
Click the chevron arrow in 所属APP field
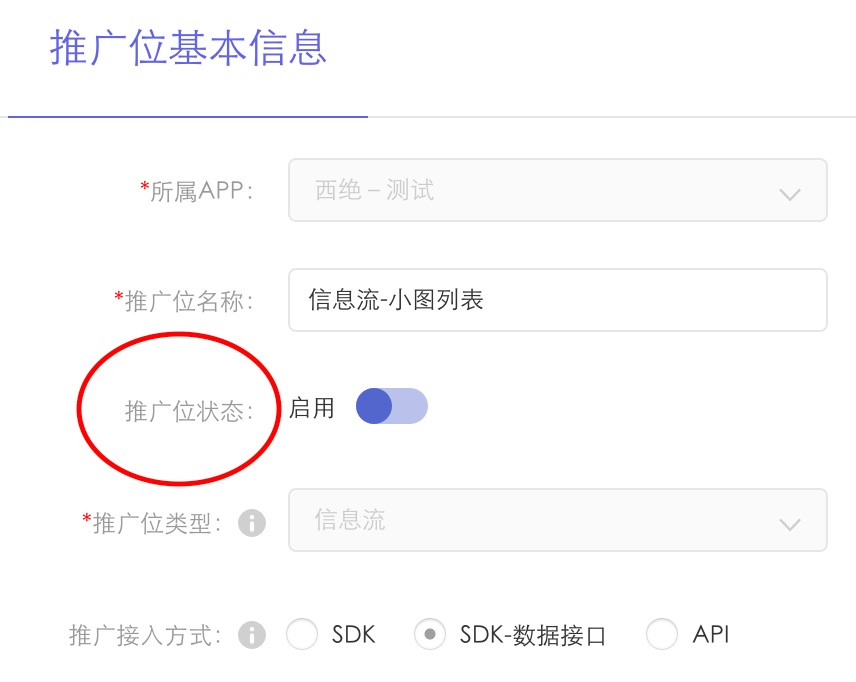tap(789, 194)
